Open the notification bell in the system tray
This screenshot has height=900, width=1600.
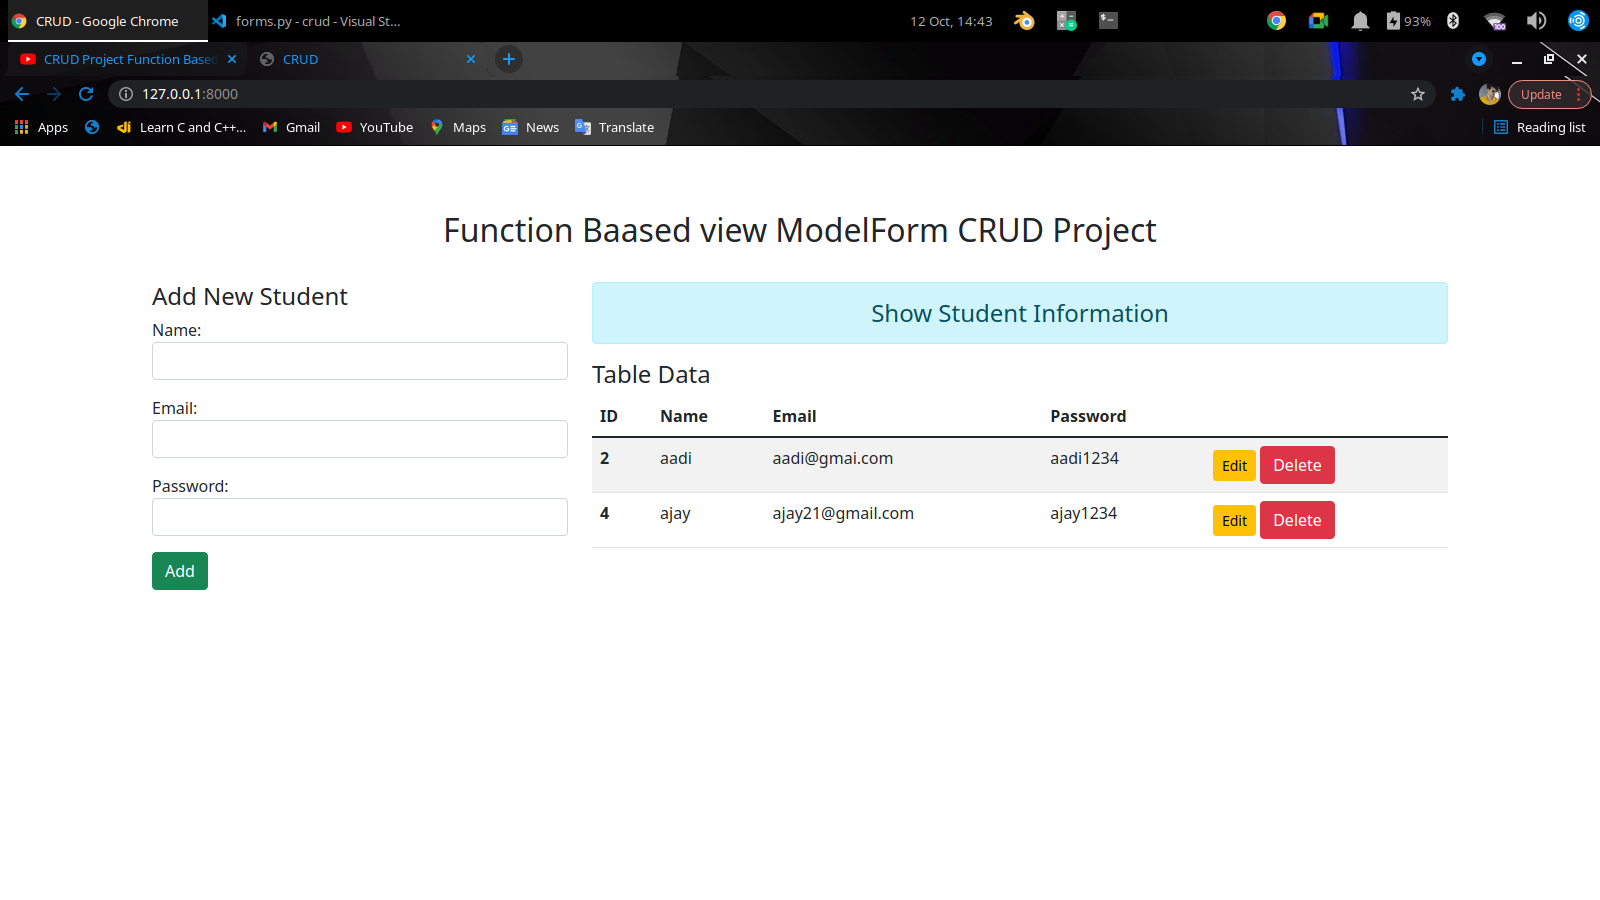(x=1360, y=21)
